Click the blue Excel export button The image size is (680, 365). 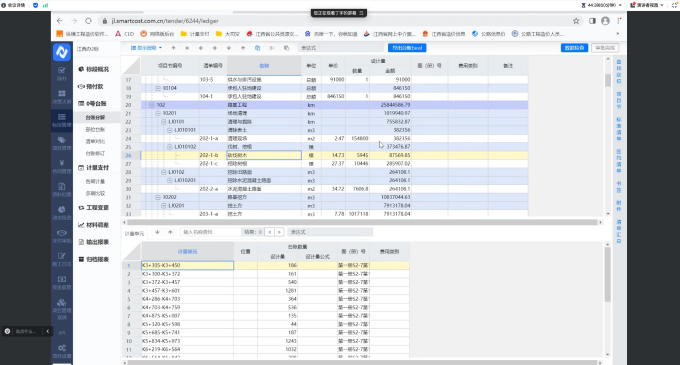[407, 48]
